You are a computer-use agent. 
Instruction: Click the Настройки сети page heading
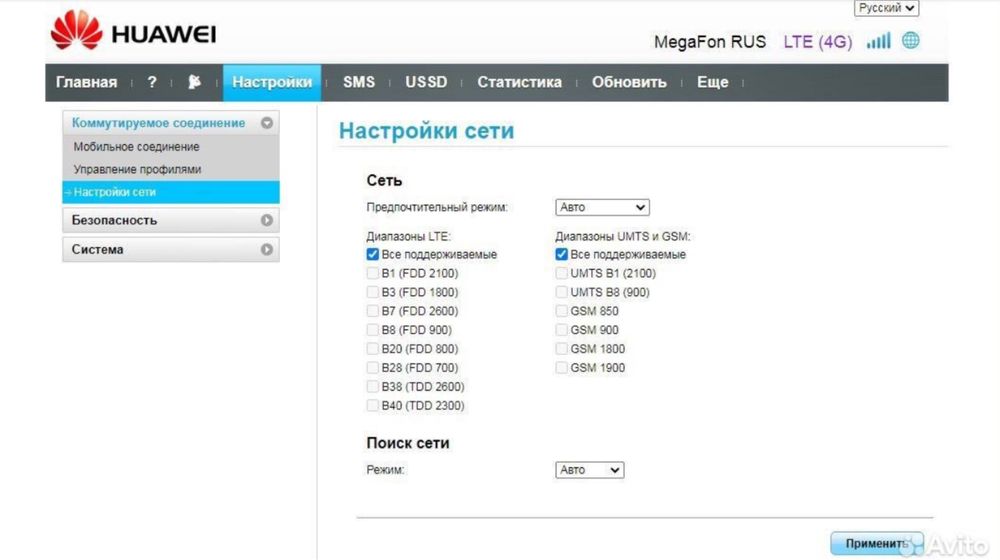[427, 131]
